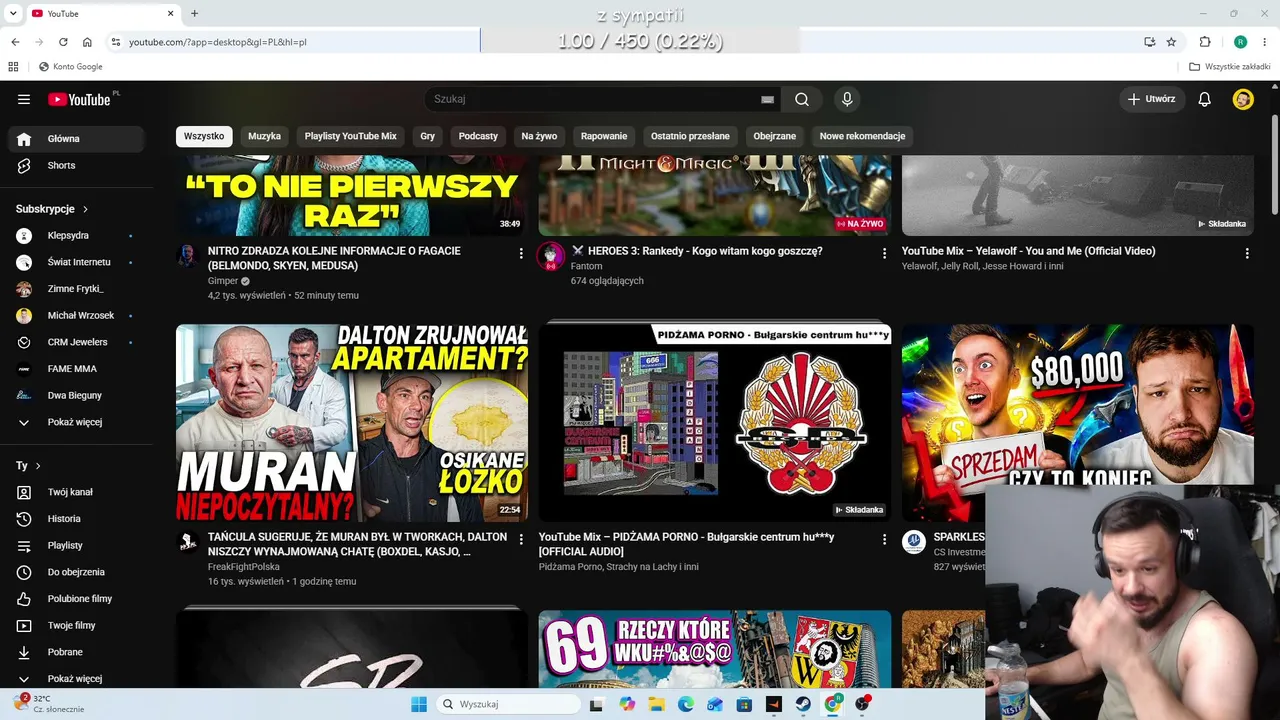The height and width of the screenshot is (720, 1280).
Task: Bookmark this page with the star
Action: (1171, 42)
